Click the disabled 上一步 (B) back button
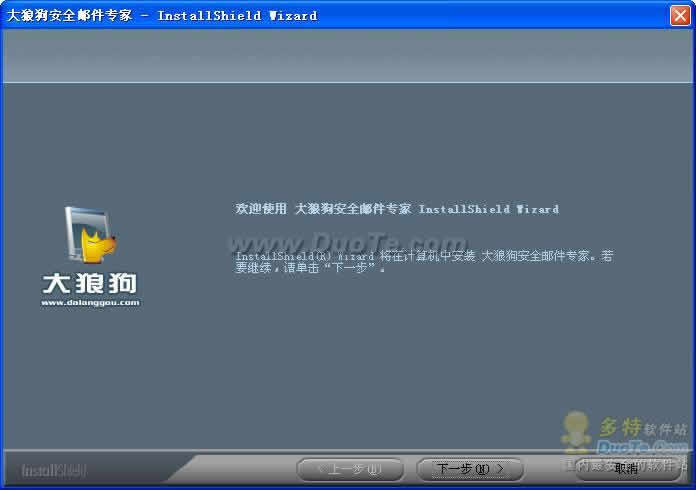Viewport: 696px width, 490px height. coord(350,469)
